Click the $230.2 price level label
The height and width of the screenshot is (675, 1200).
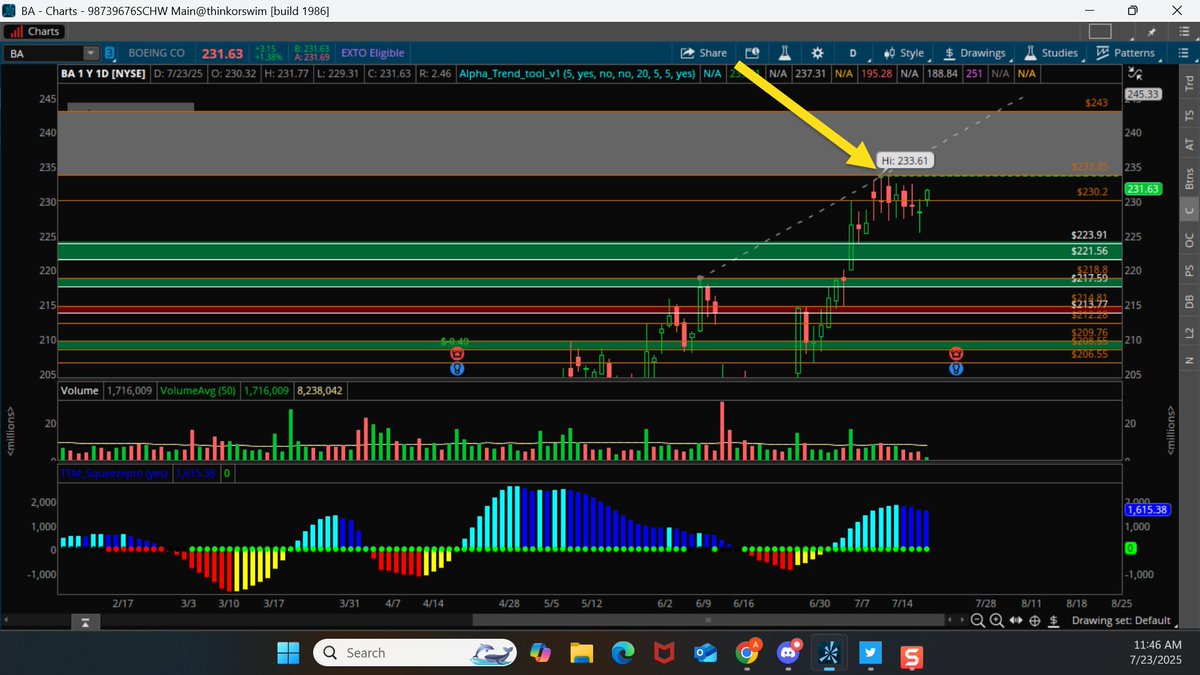coord(1092,191)
